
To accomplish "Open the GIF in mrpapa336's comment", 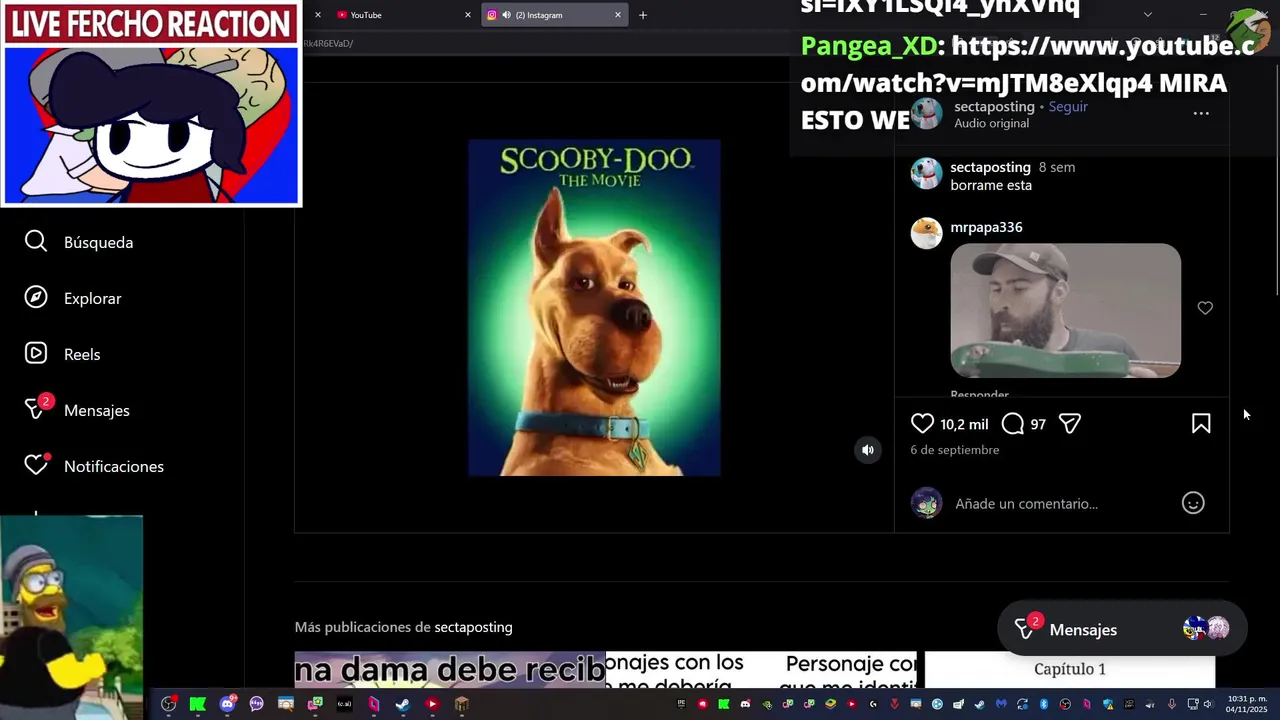I will [1065, 310].
